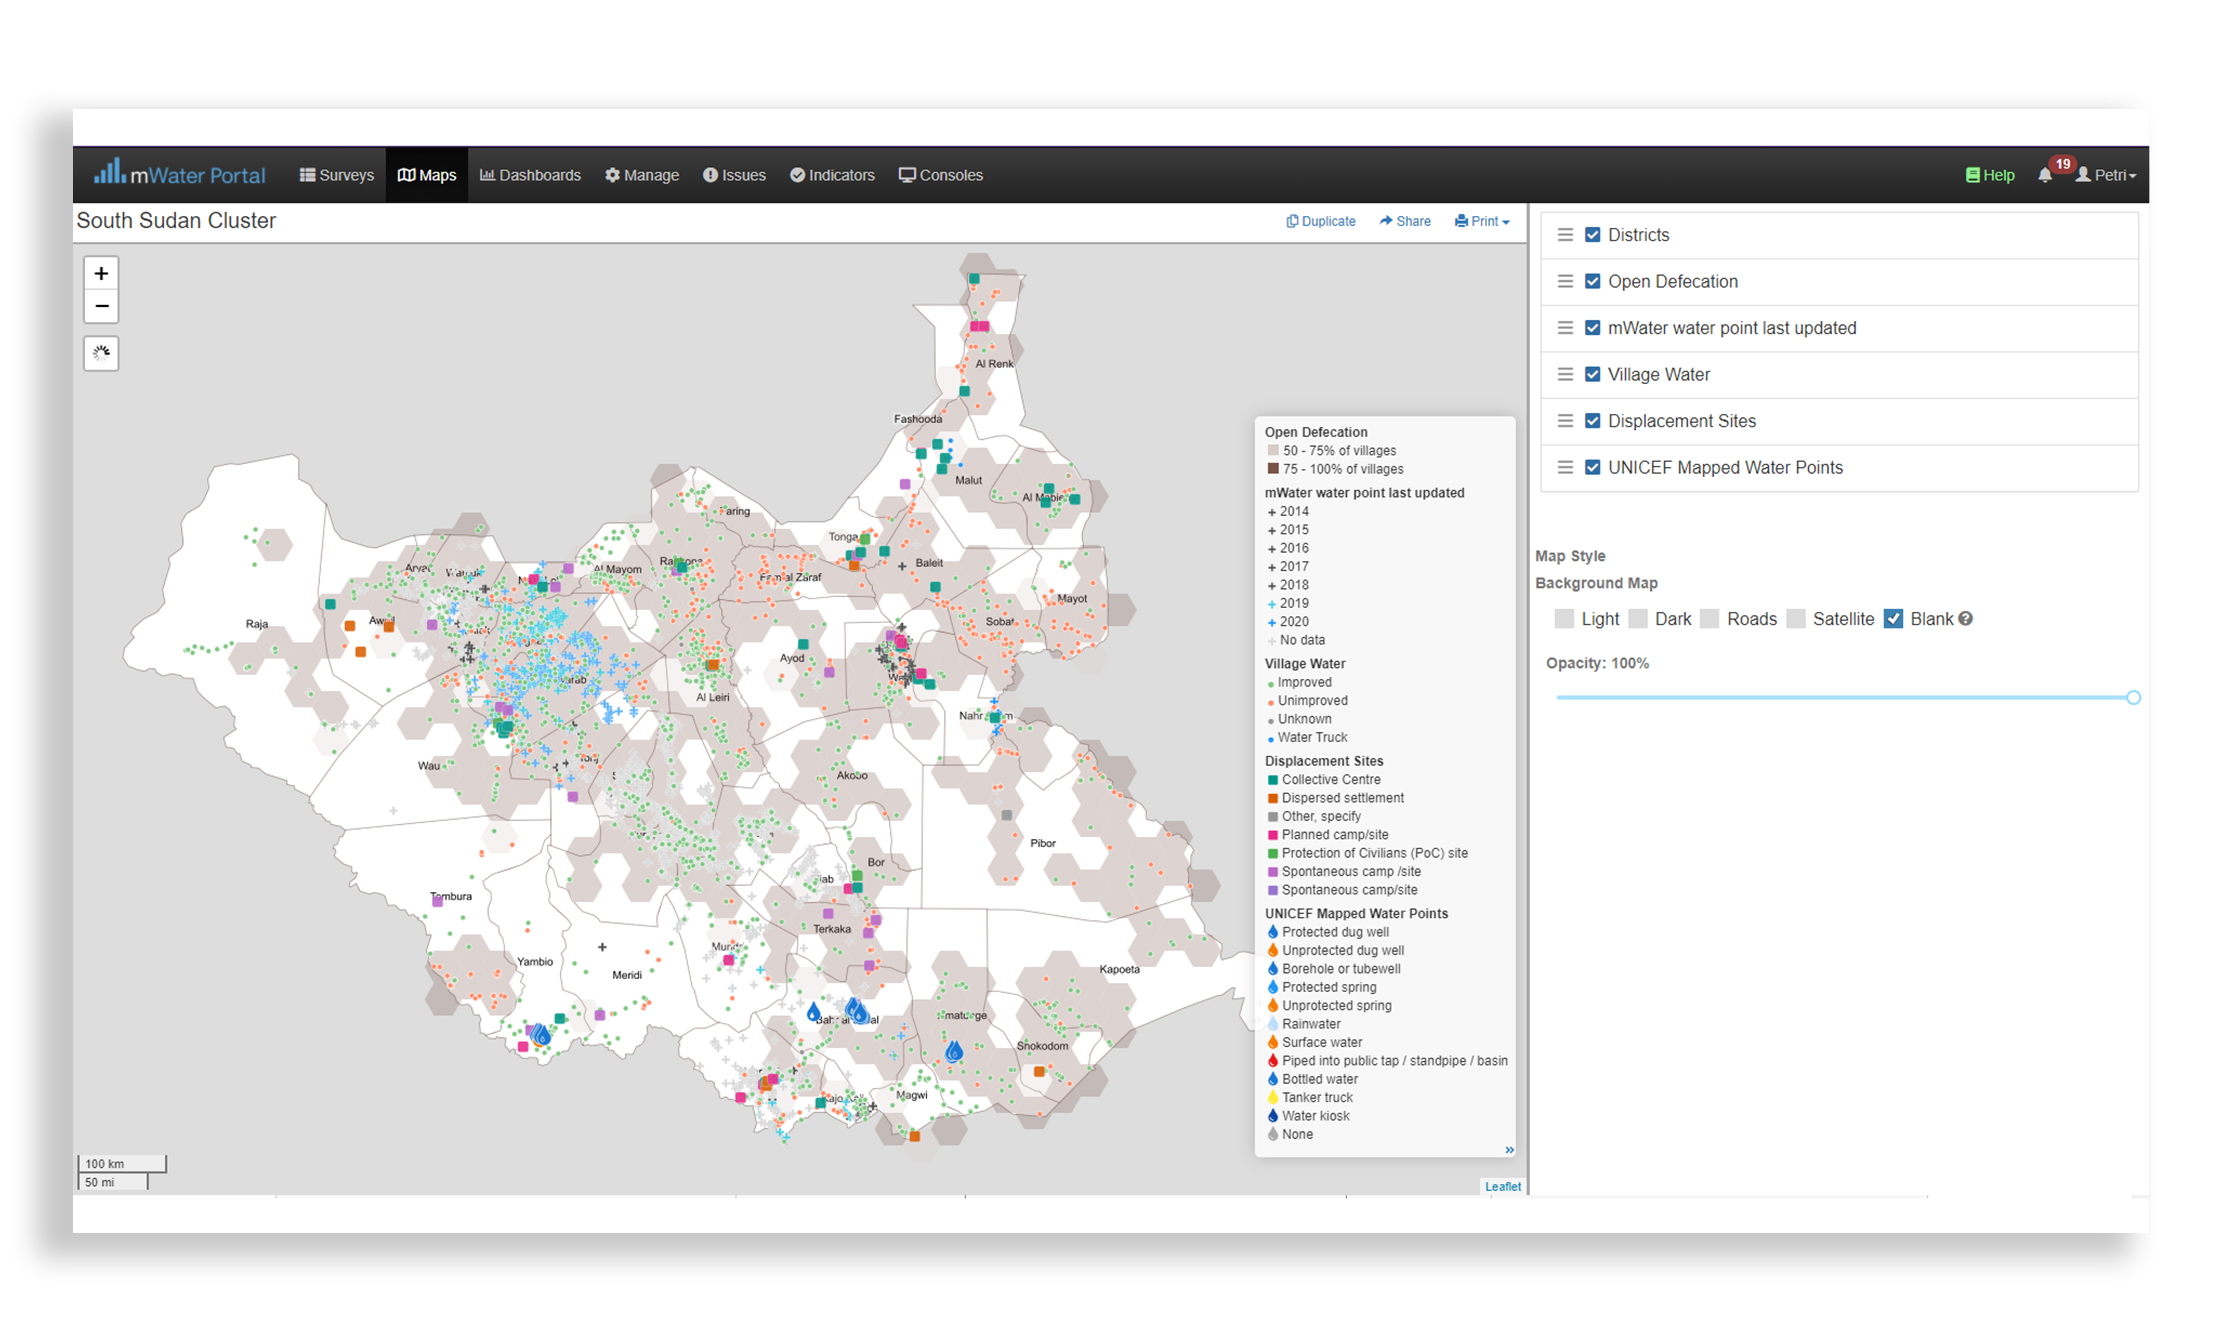
Task: Duplicate the South Sudan Cluster map
Action: (x=1321, y=221)
